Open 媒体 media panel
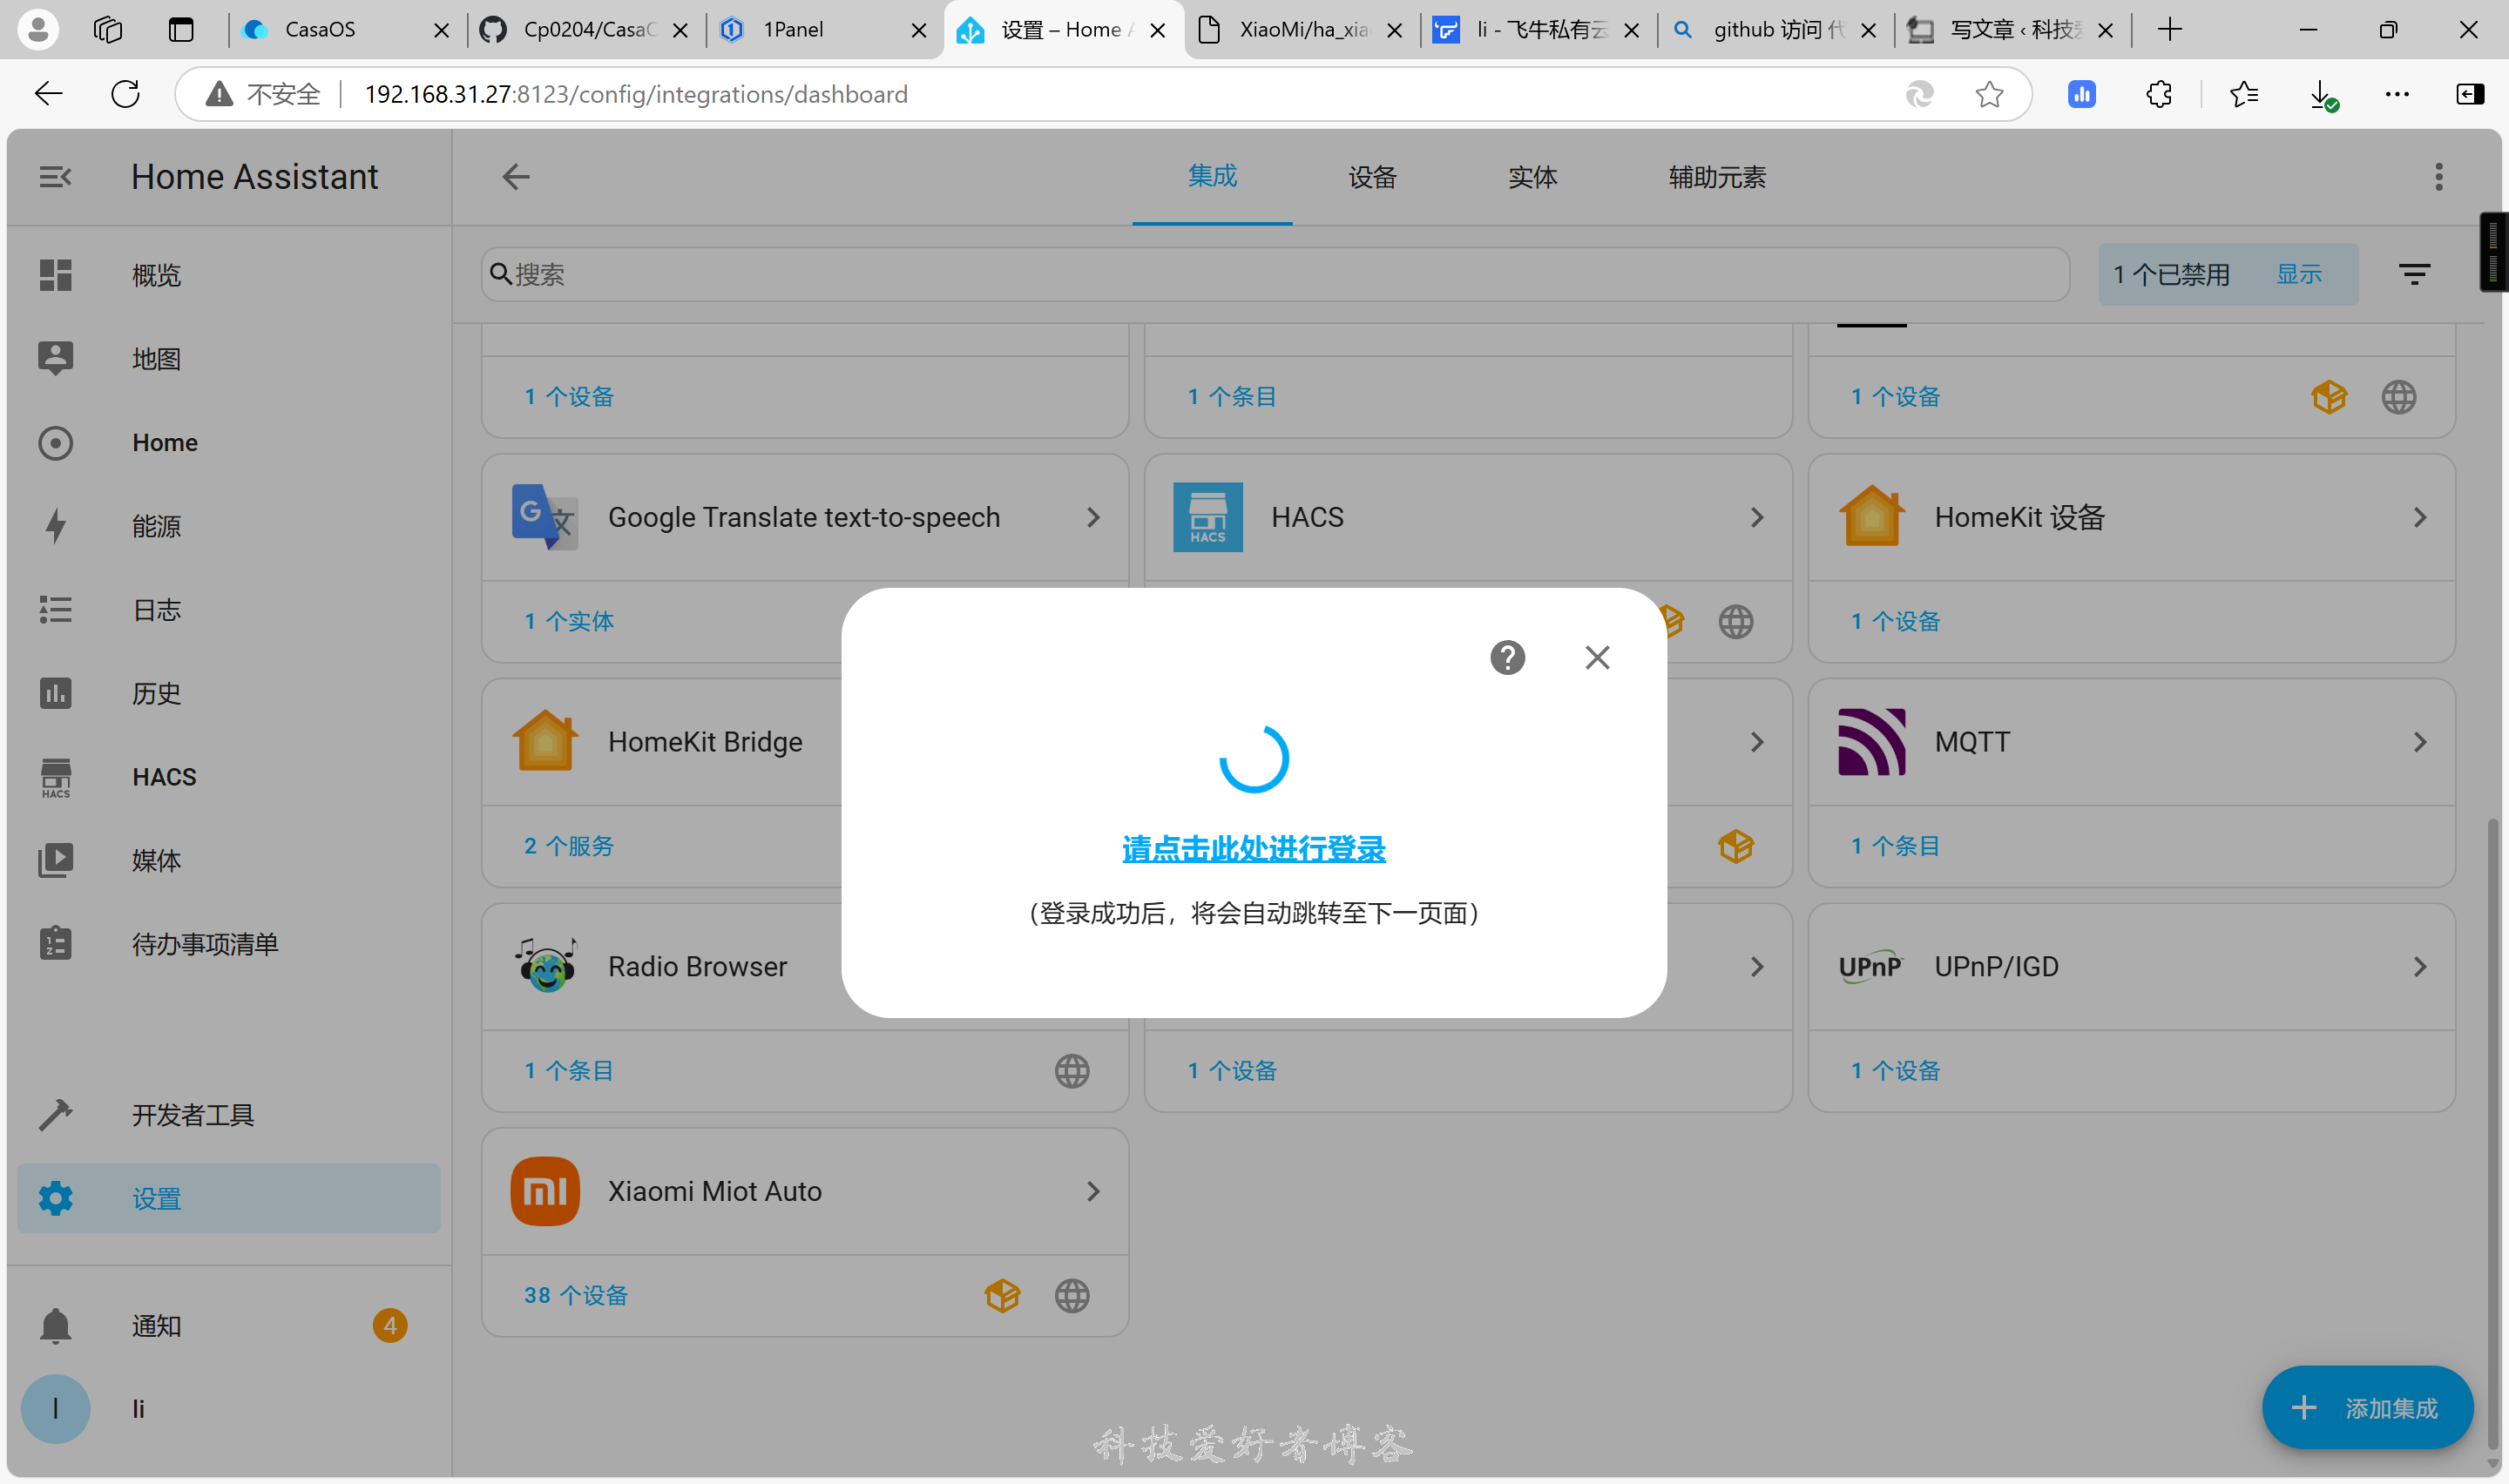 coord(229,860)
